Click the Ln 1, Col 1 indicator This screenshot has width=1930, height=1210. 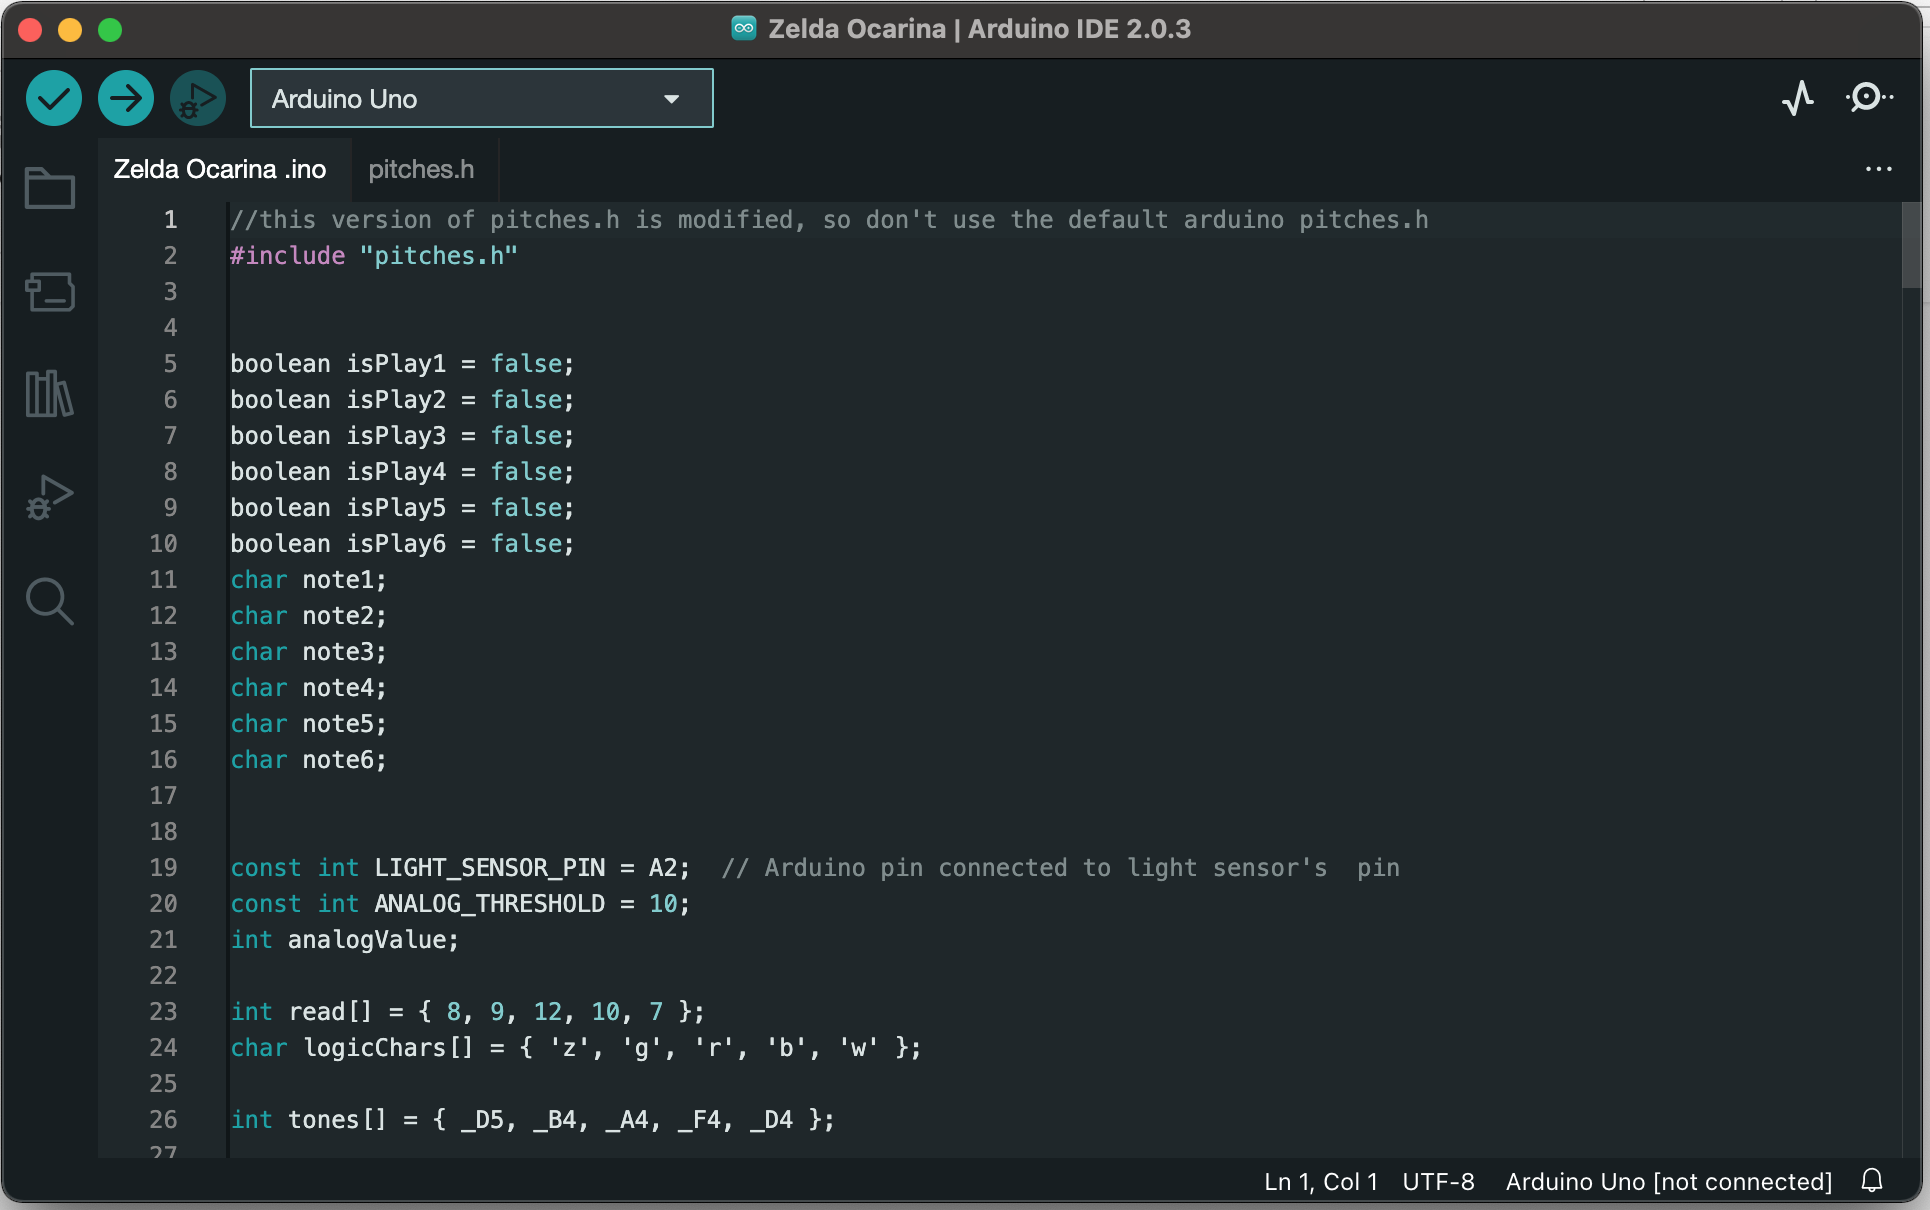1320,1181
